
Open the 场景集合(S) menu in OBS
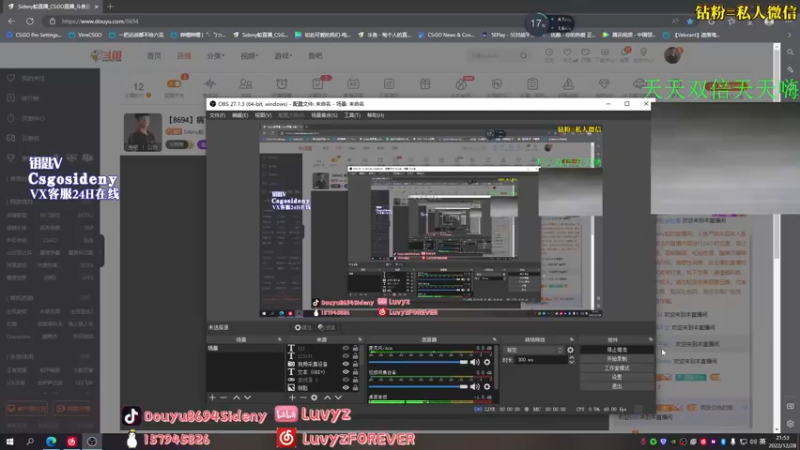tap(324, 115)
